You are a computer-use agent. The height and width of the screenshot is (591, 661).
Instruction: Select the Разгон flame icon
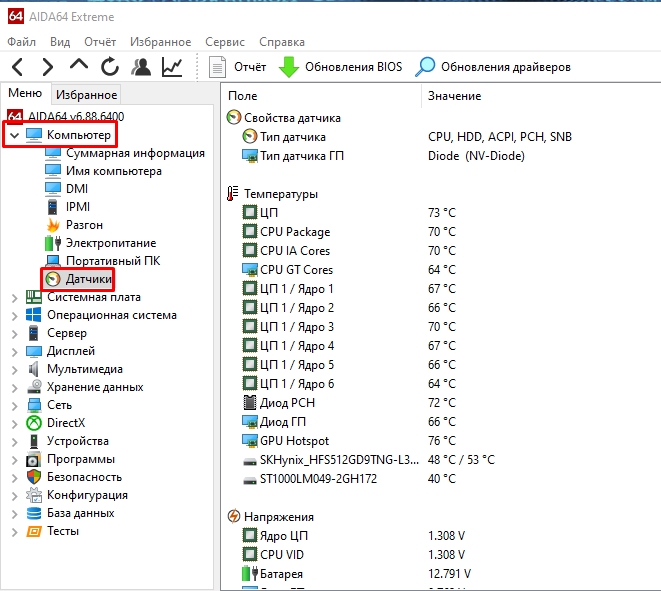point(53,225)
